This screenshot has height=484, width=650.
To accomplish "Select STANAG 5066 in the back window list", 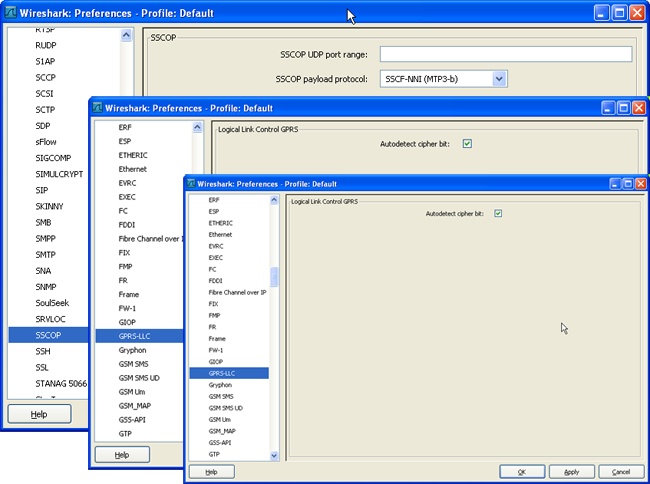I will pyautogui.click(x=61, y=384).
